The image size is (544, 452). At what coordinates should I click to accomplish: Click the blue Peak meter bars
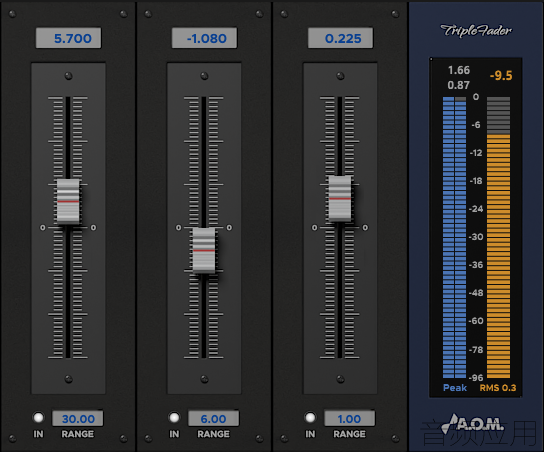pyautogui.click(x=454, y=237)
